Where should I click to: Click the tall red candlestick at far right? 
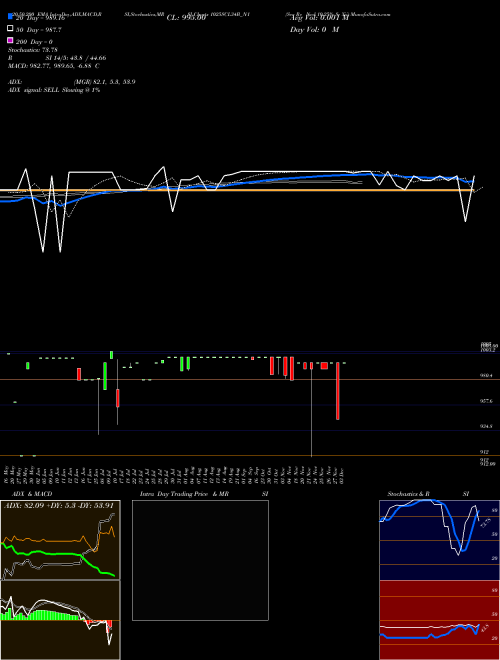point(338,391)
